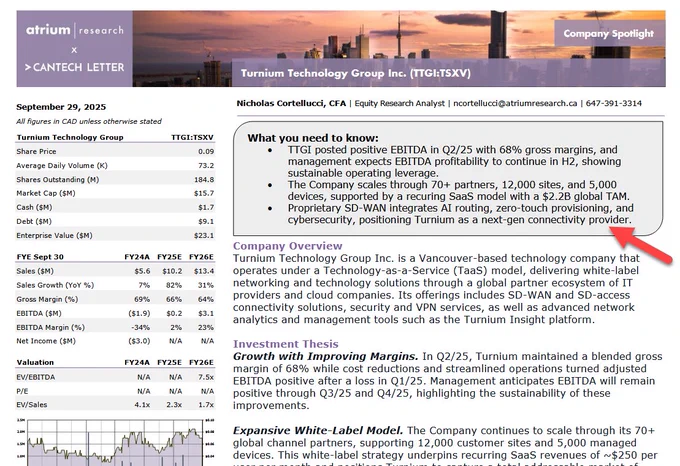Click the 'What you need to know:' heading
Image resolution: width=680 pixels, height=466 pixels.
pyautogui.click(x=313, y=138)
